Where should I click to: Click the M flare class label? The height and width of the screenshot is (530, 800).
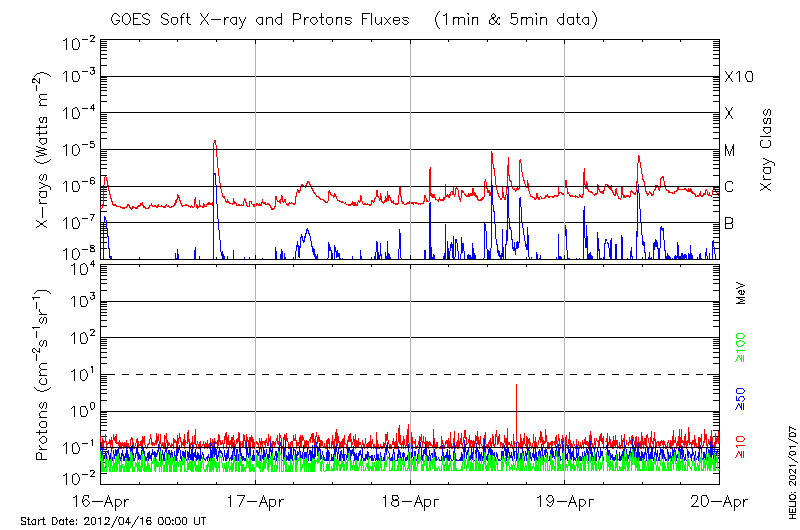730,150
